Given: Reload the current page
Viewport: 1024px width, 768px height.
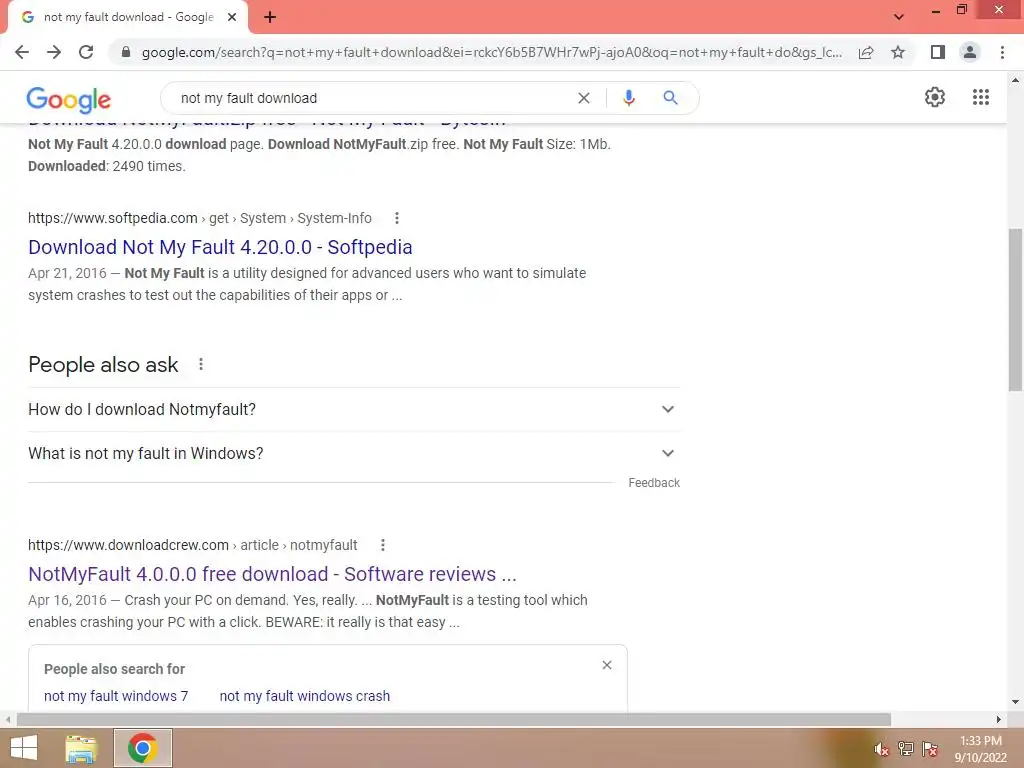Looking at the screenshot, I should [x=86, y=52].
